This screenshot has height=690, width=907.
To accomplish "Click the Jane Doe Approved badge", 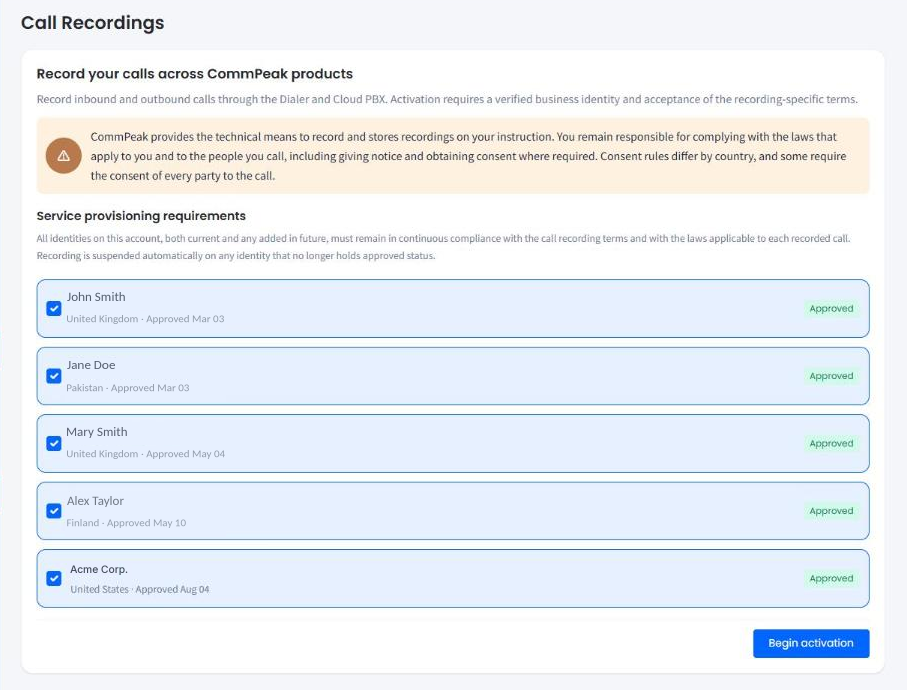I will tap(831, 376).
